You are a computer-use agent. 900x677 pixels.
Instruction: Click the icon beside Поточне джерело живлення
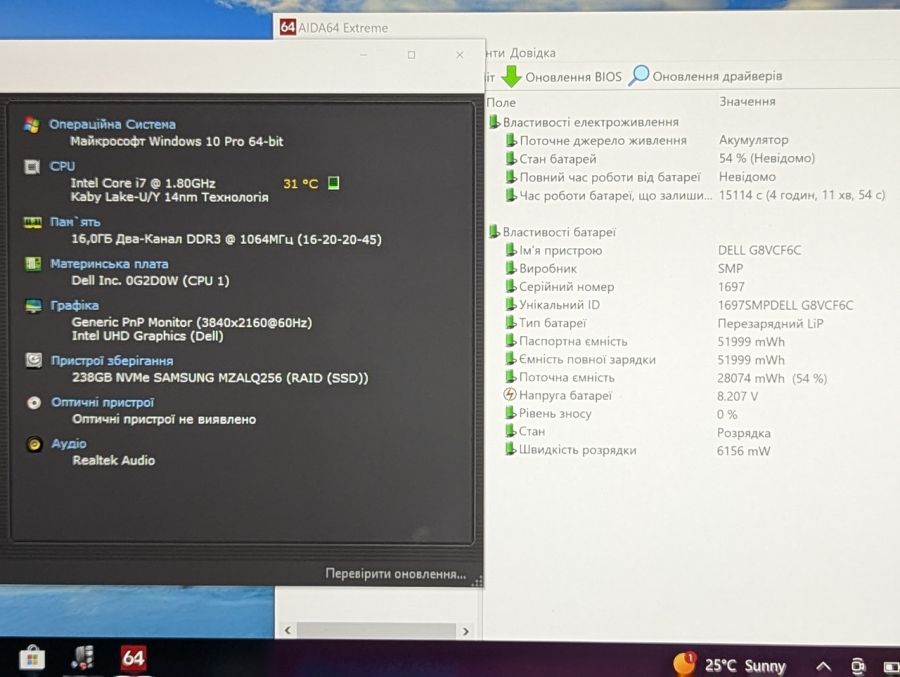510,140
